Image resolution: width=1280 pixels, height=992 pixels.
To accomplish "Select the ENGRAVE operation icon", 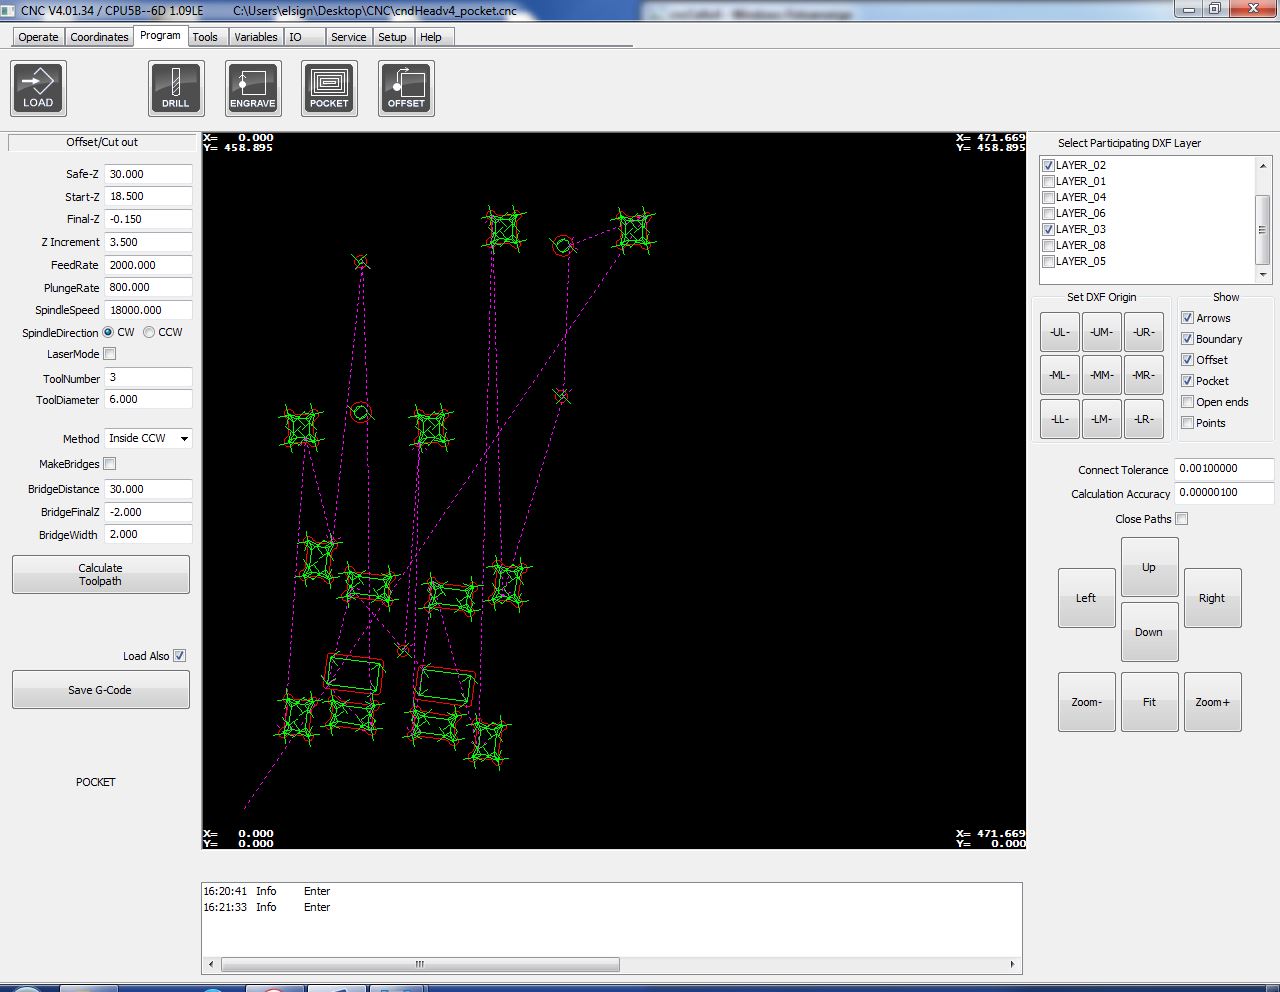I will pos(253,88).
